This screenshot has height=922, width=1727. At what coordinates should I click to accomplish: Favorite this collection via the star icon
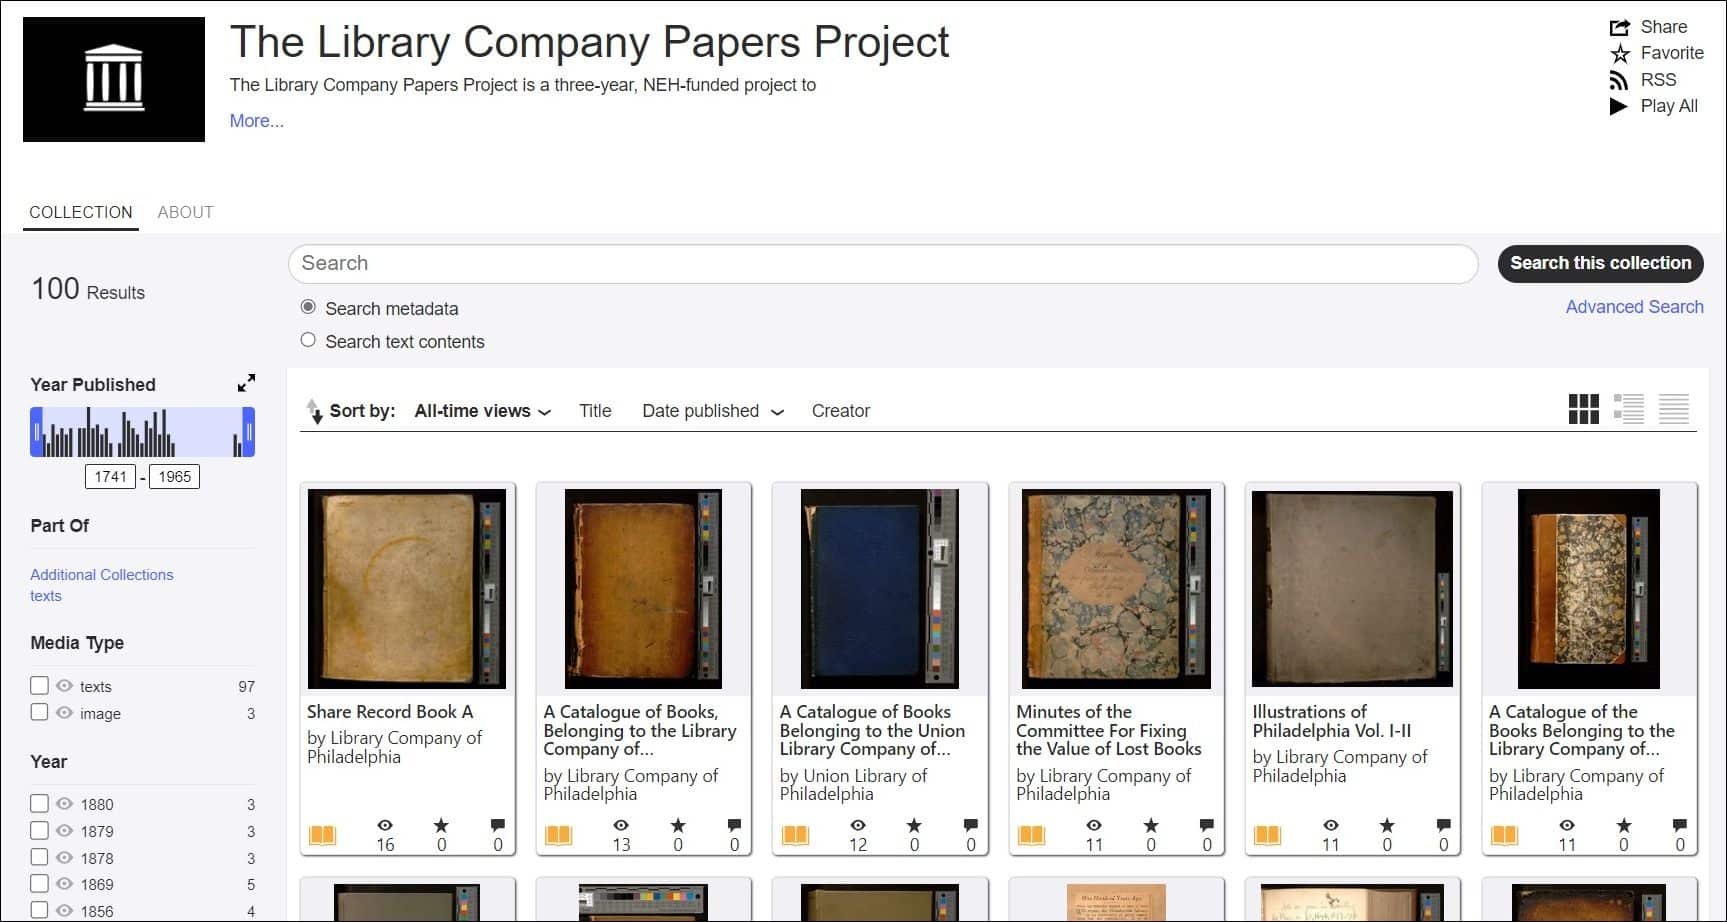tap(1619, 53)
